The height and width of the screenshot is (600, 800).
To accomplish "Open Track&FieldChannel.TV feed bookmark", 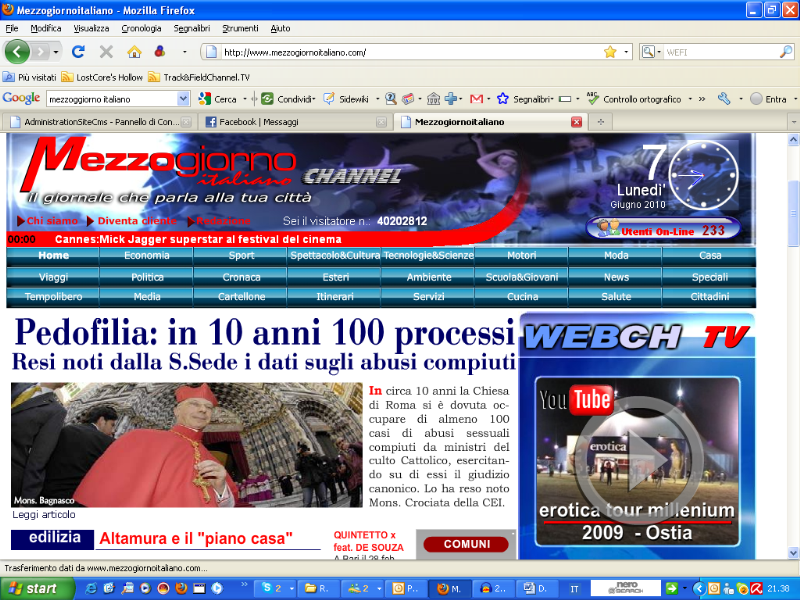I will pos(199,77).
